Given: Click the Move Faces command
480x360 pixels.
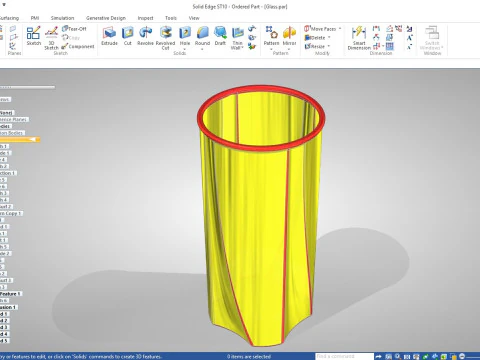Looking at the screenshot, I should click(x=320, y=29).
